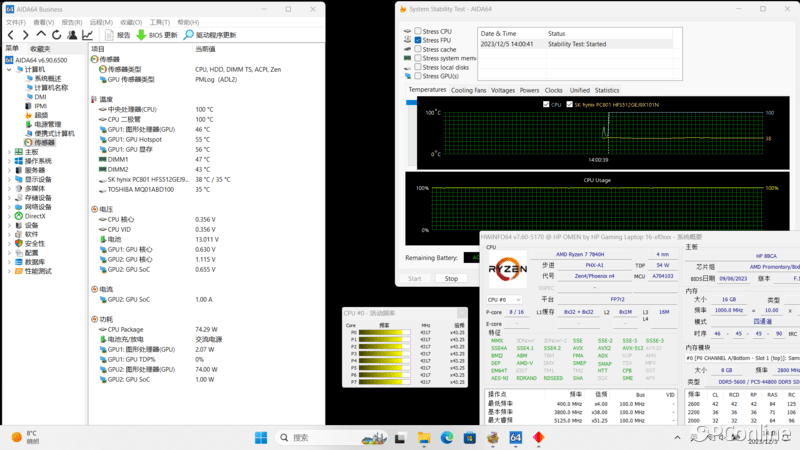
Task: Open 查看(V) menu in AIDA64
Action: coord(43,22)
